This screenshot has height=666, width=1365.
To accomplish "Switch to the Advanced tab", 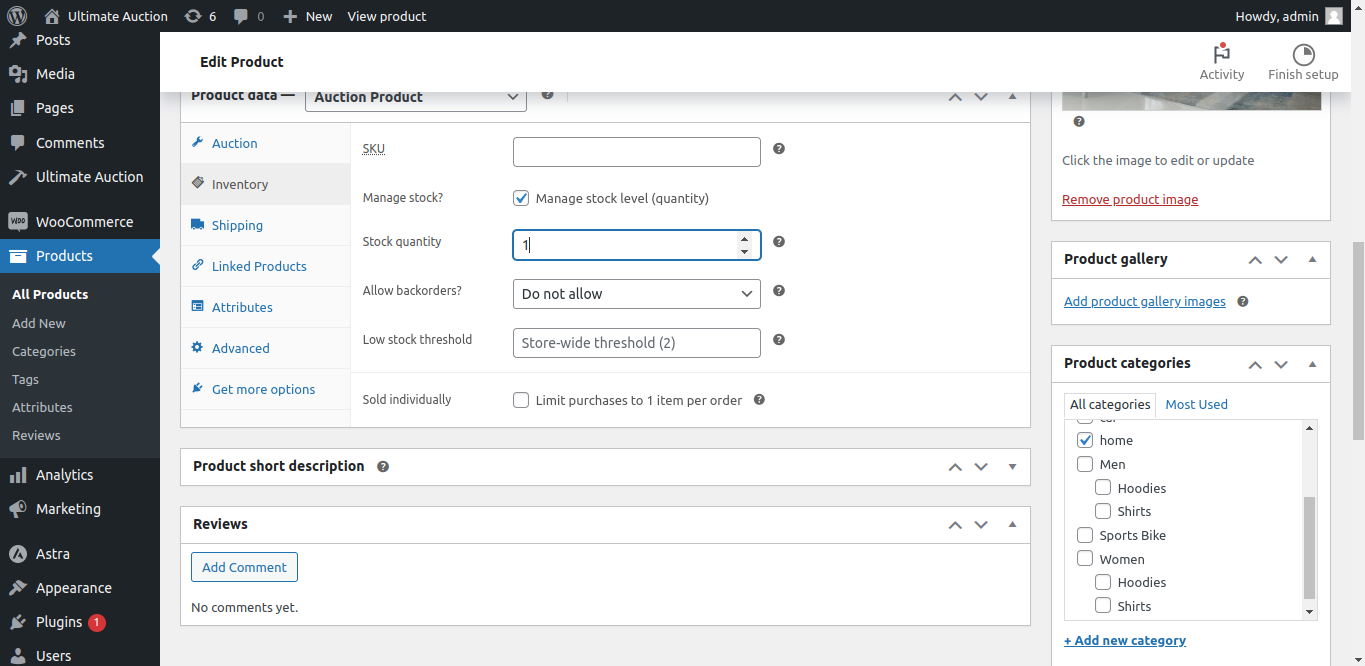I will pos(265,348).
